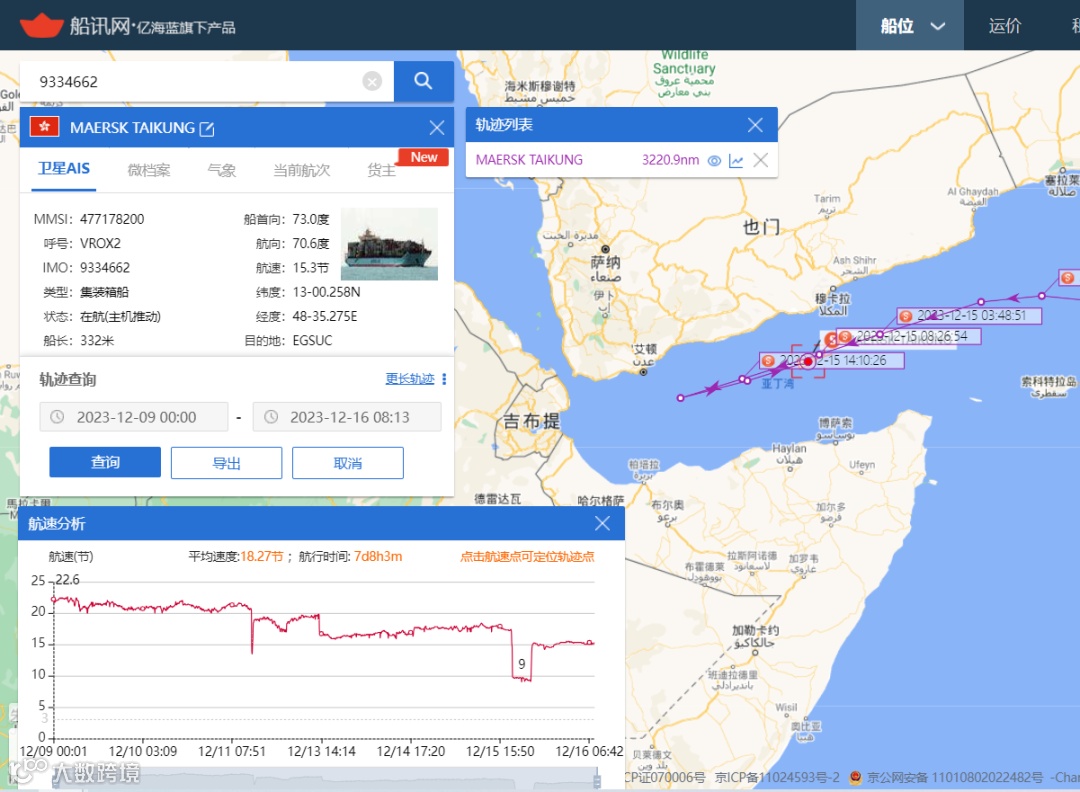Toggle track visibility eye icon for MAERSK TAIKUNG
The width and height of the screenshot is (1080, 792).
point(714,160)
